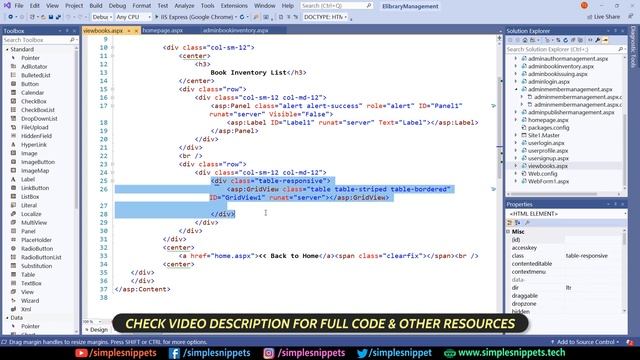Collapse the Data toolbox group
Viewport: 640px width, 360px height.
click(x=7, y=318)
